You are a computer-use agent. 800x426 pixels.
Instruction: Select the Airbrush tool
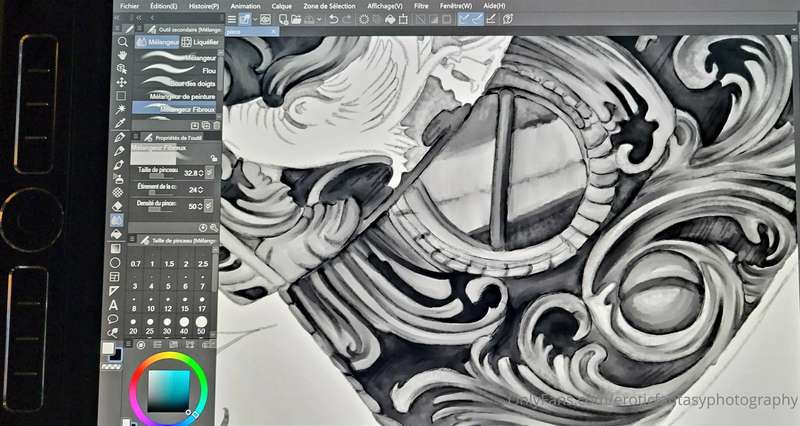[118, 179]
